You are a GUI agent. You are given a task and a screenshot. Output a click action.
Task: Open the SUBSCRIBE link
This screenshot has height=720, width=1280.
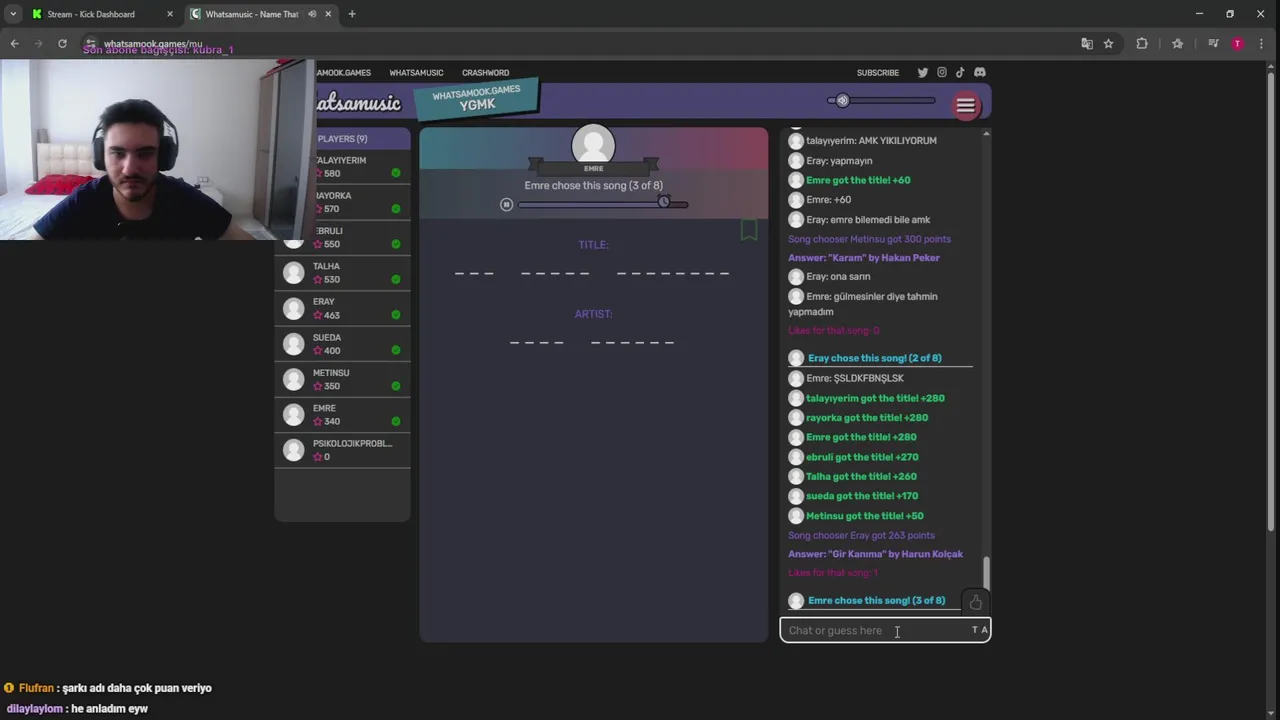coord(878,72)
